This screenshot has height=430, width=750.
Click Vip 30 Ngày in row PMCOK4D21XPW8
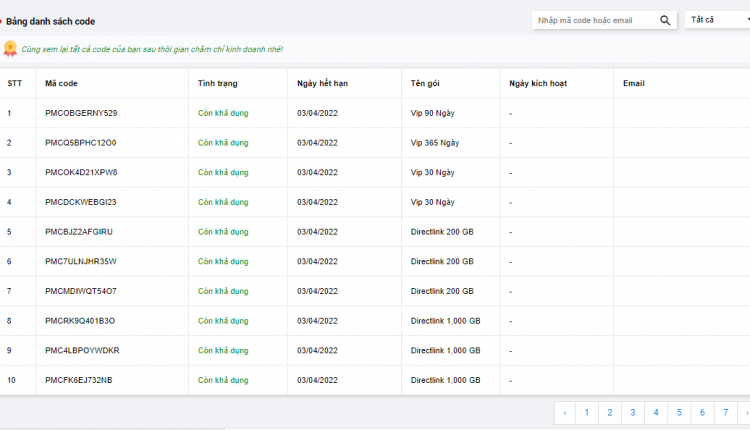point(432,172)
